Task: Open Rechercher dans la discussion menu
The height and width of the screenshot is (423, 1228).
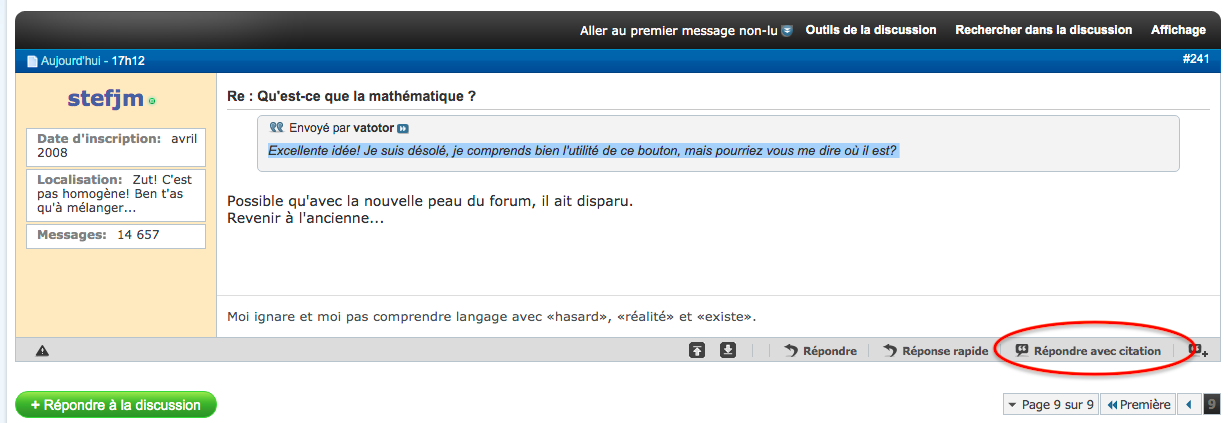Action: (x=1043, y=30)
